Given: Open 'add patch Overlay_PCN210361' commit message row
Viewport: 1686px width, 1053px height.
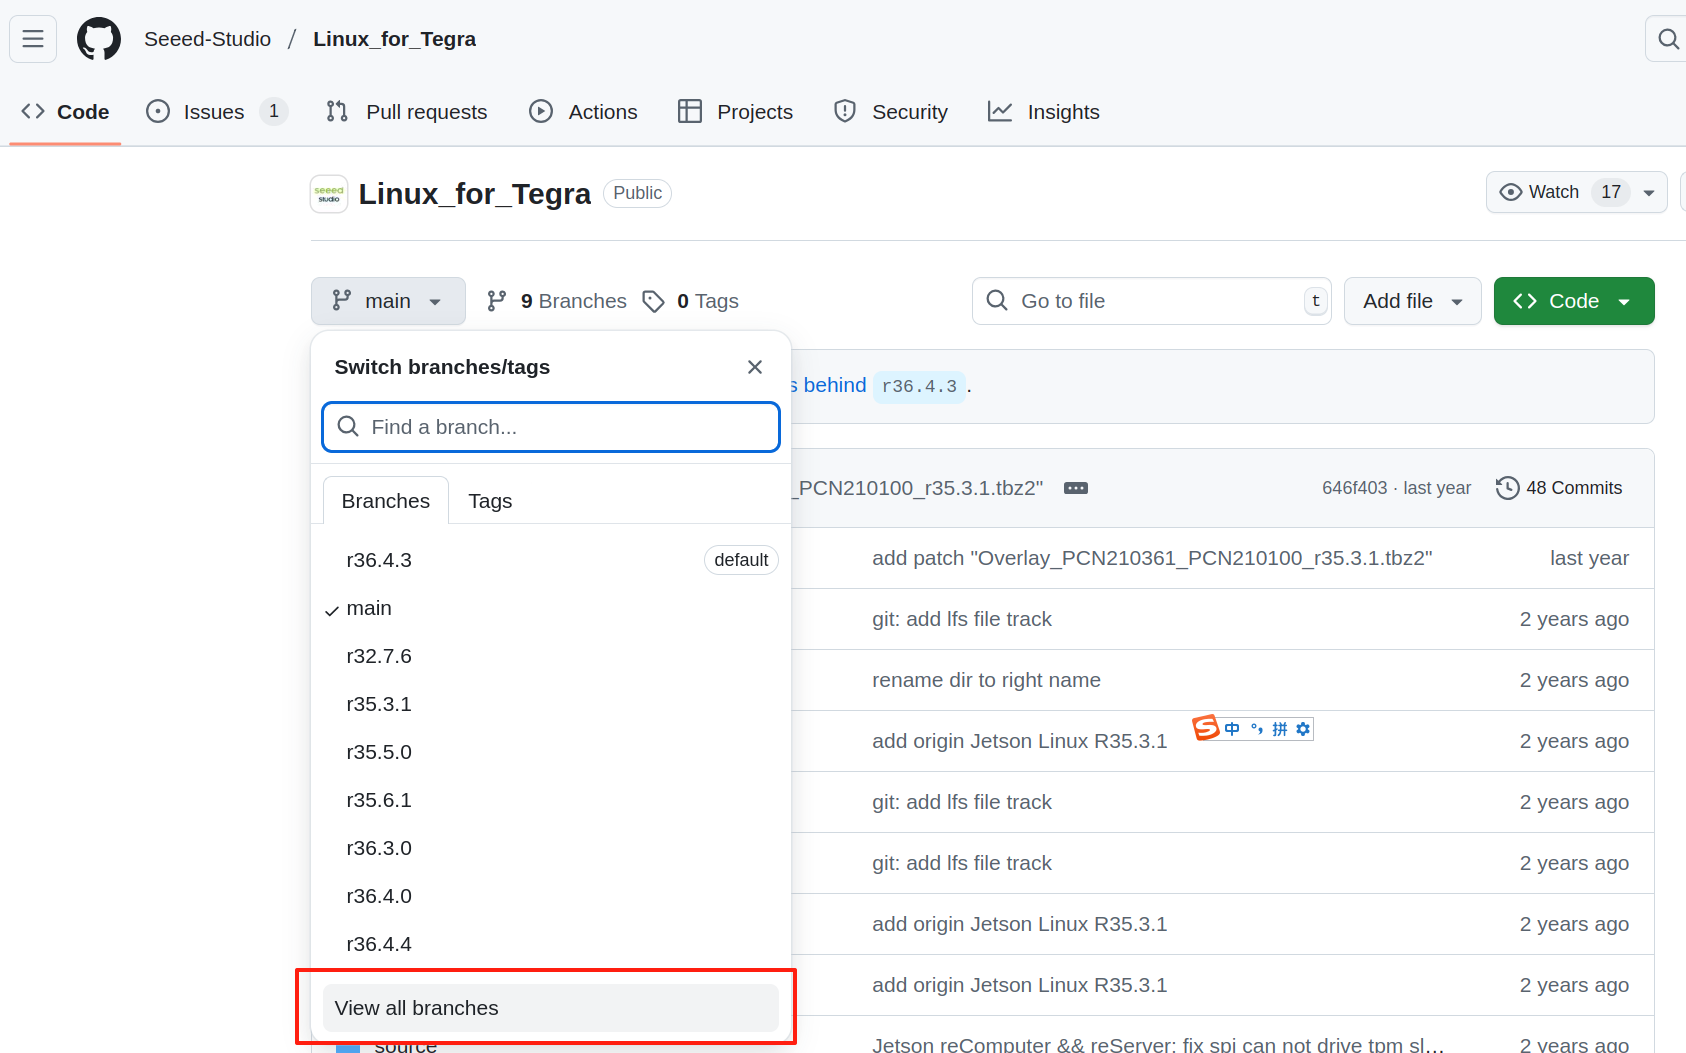Looking at the screenshot, I should (1152, 558).
